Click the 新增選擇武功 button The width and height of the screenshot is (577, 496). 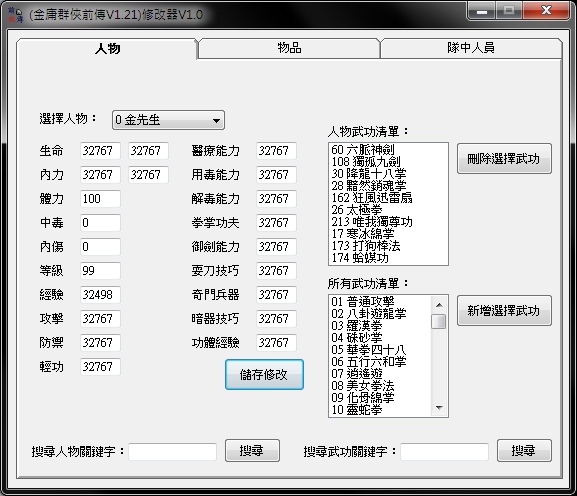coord(504,311)
